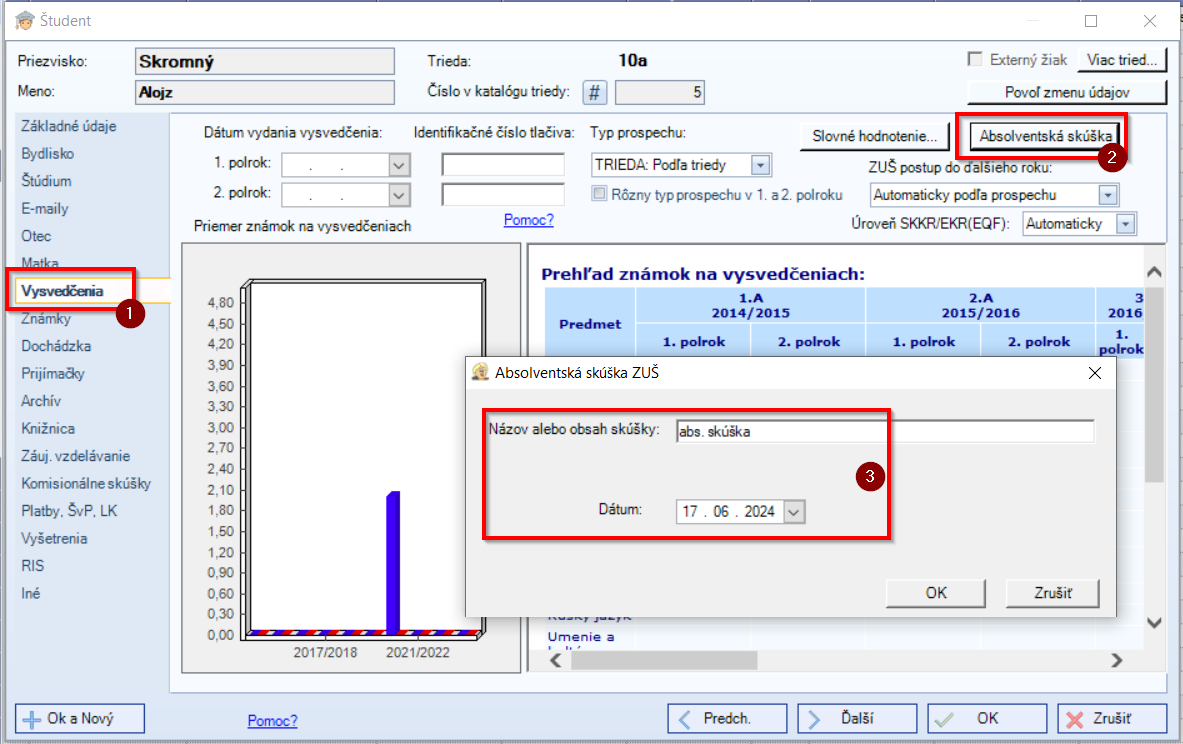This screenshot has height=744, width=1183.
Task: Open the E-maily section
Action: point(45,208)
